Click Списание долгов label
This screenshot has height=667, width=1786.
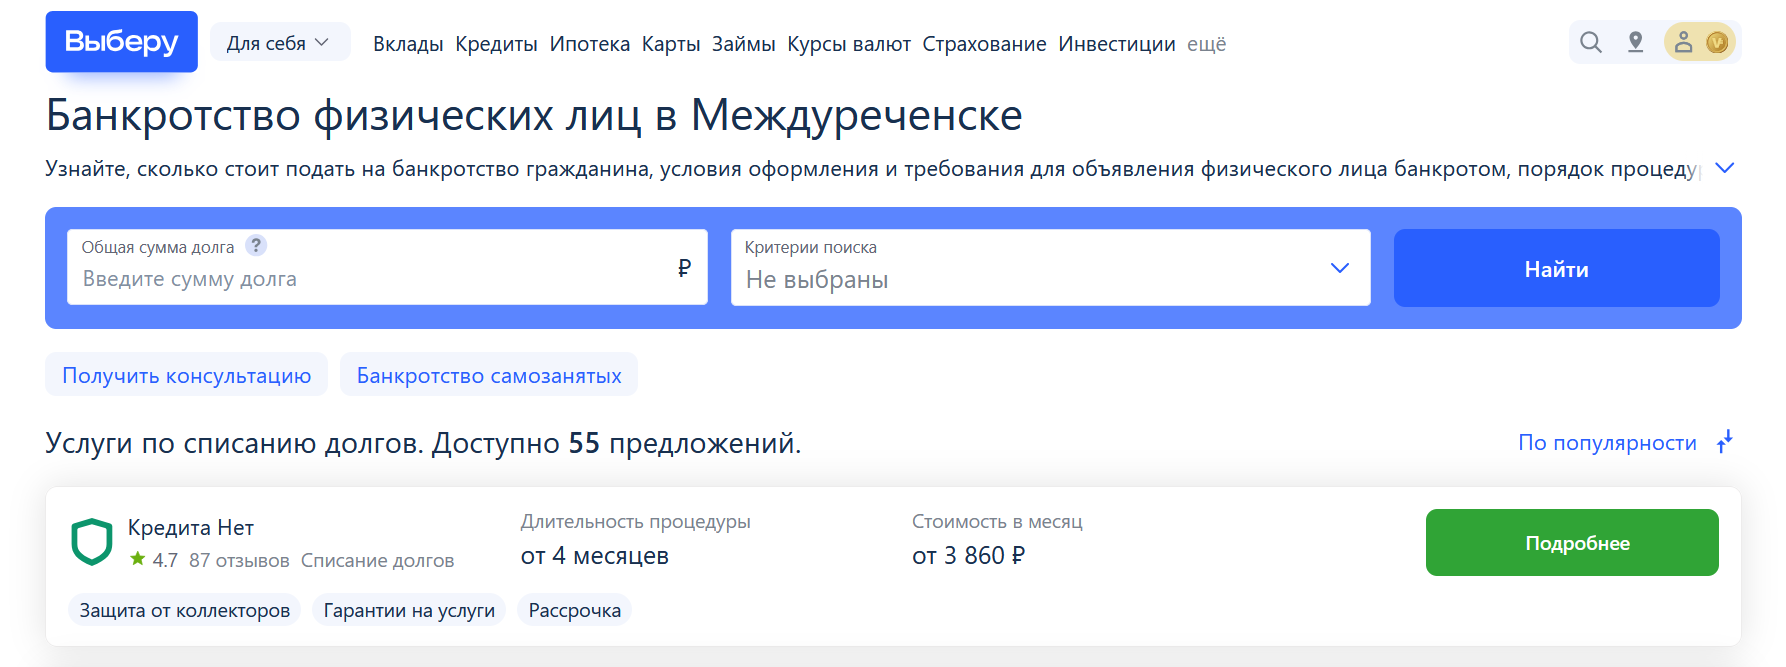click(x=377, y=560)
